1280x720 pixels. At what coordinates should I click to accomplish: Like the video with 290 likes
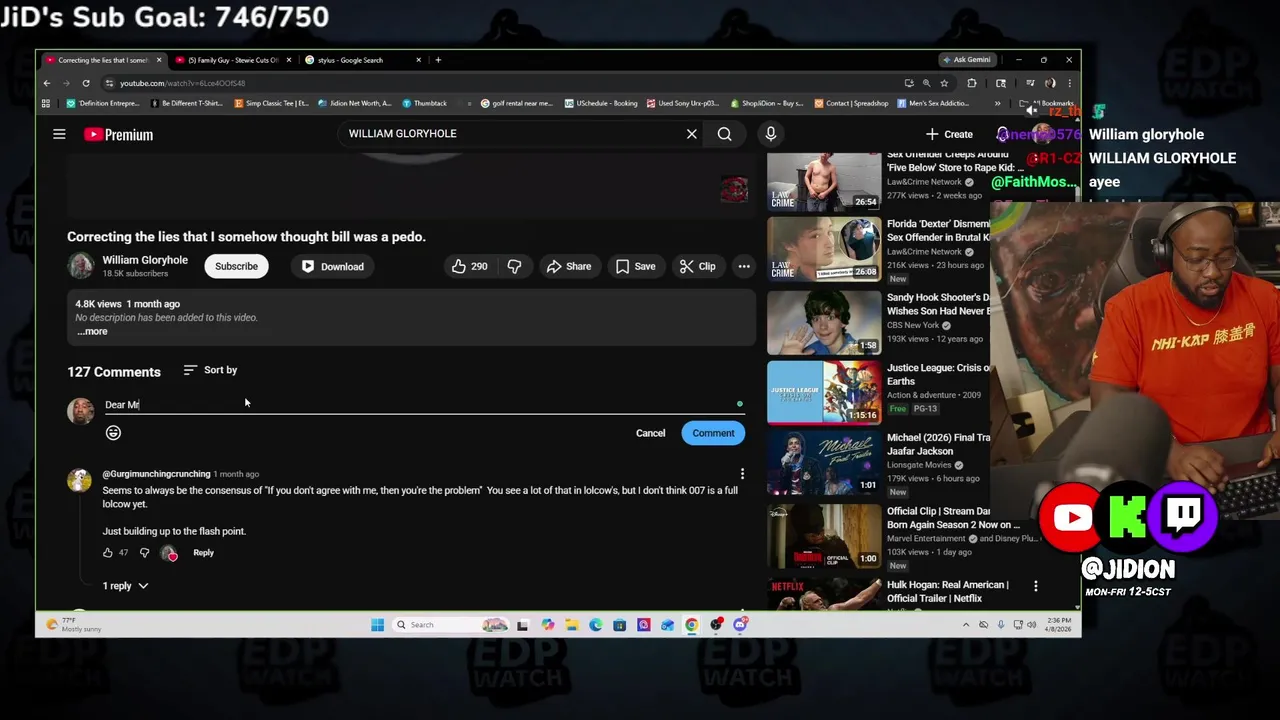469,266
